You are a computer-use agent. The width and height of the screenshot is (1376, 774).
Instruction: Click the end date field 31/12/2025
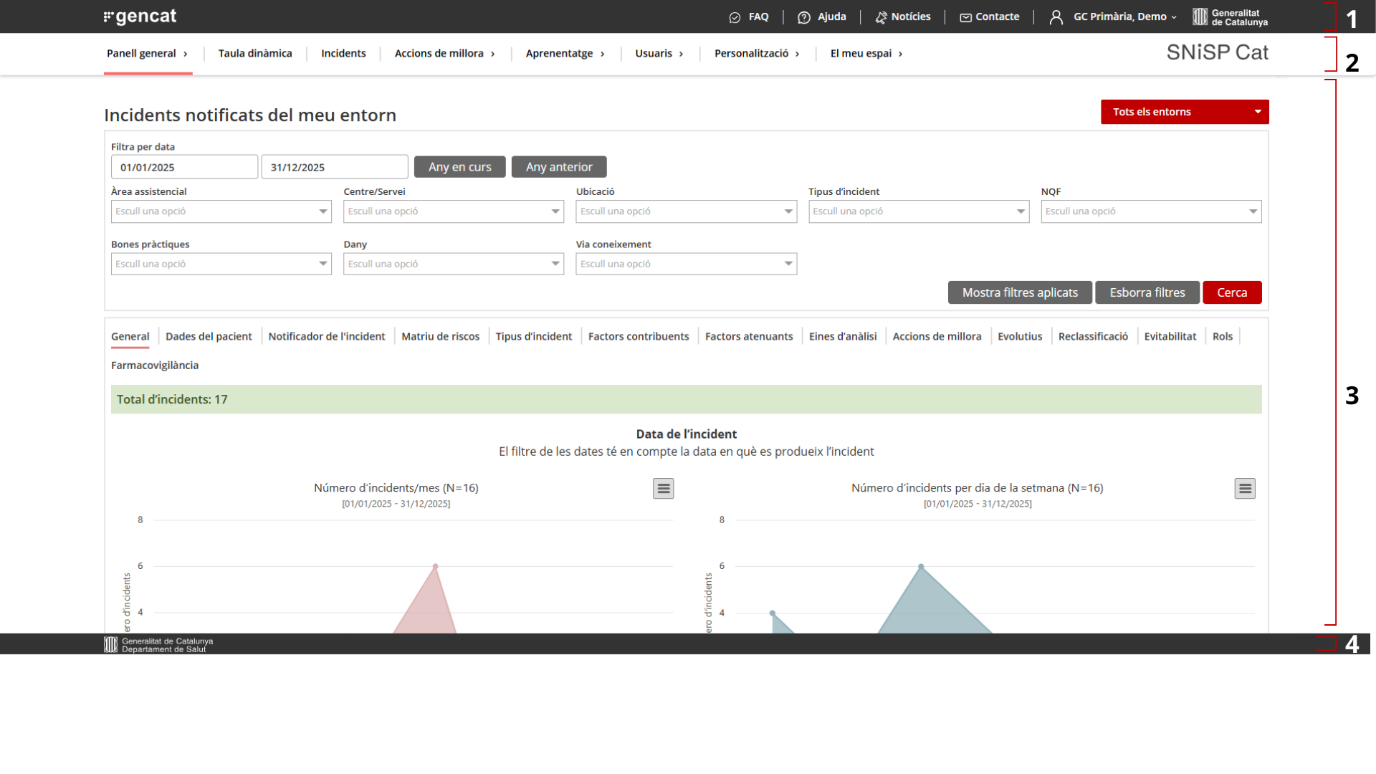[335, 167]
